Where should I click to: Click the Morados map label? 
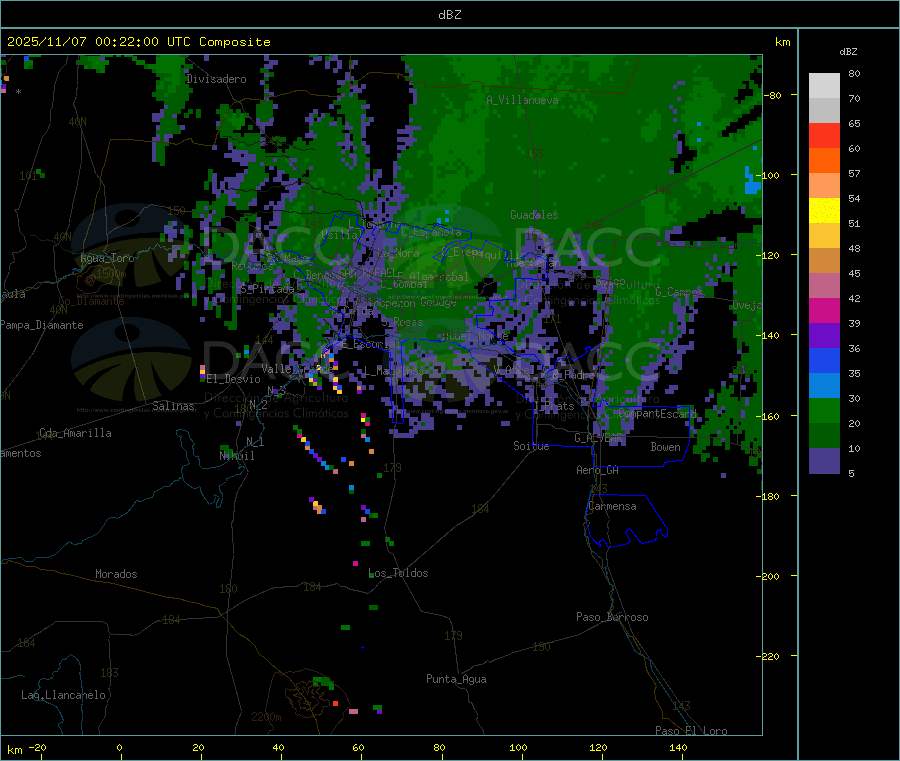click(x=116, y=574)
